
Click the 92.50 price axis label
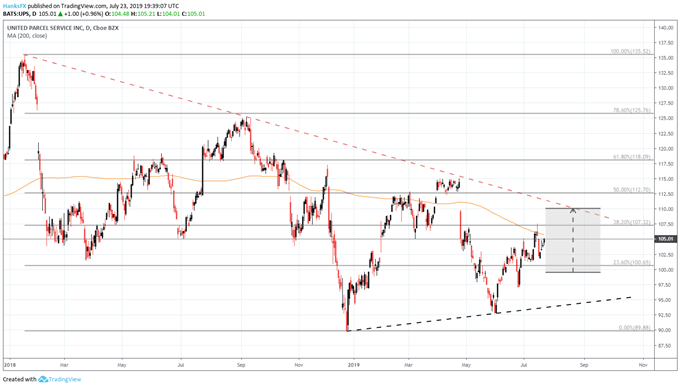[666, 315]
